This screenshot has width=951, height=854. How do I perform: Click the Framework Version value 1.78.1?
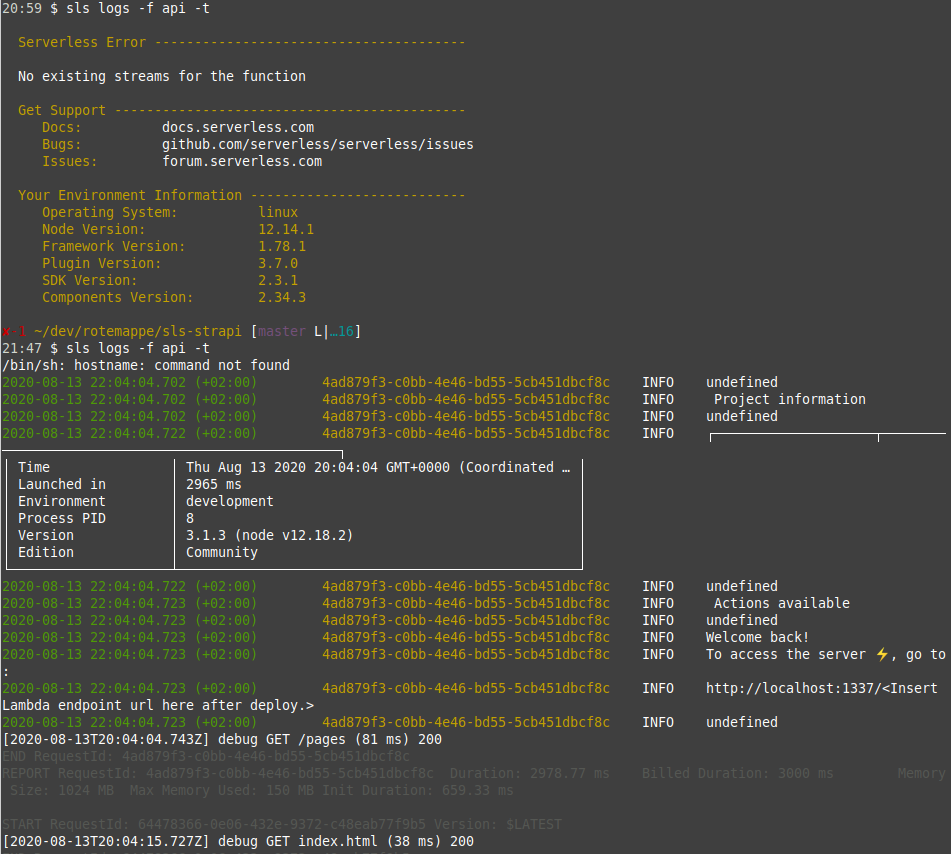coord(282,246)
